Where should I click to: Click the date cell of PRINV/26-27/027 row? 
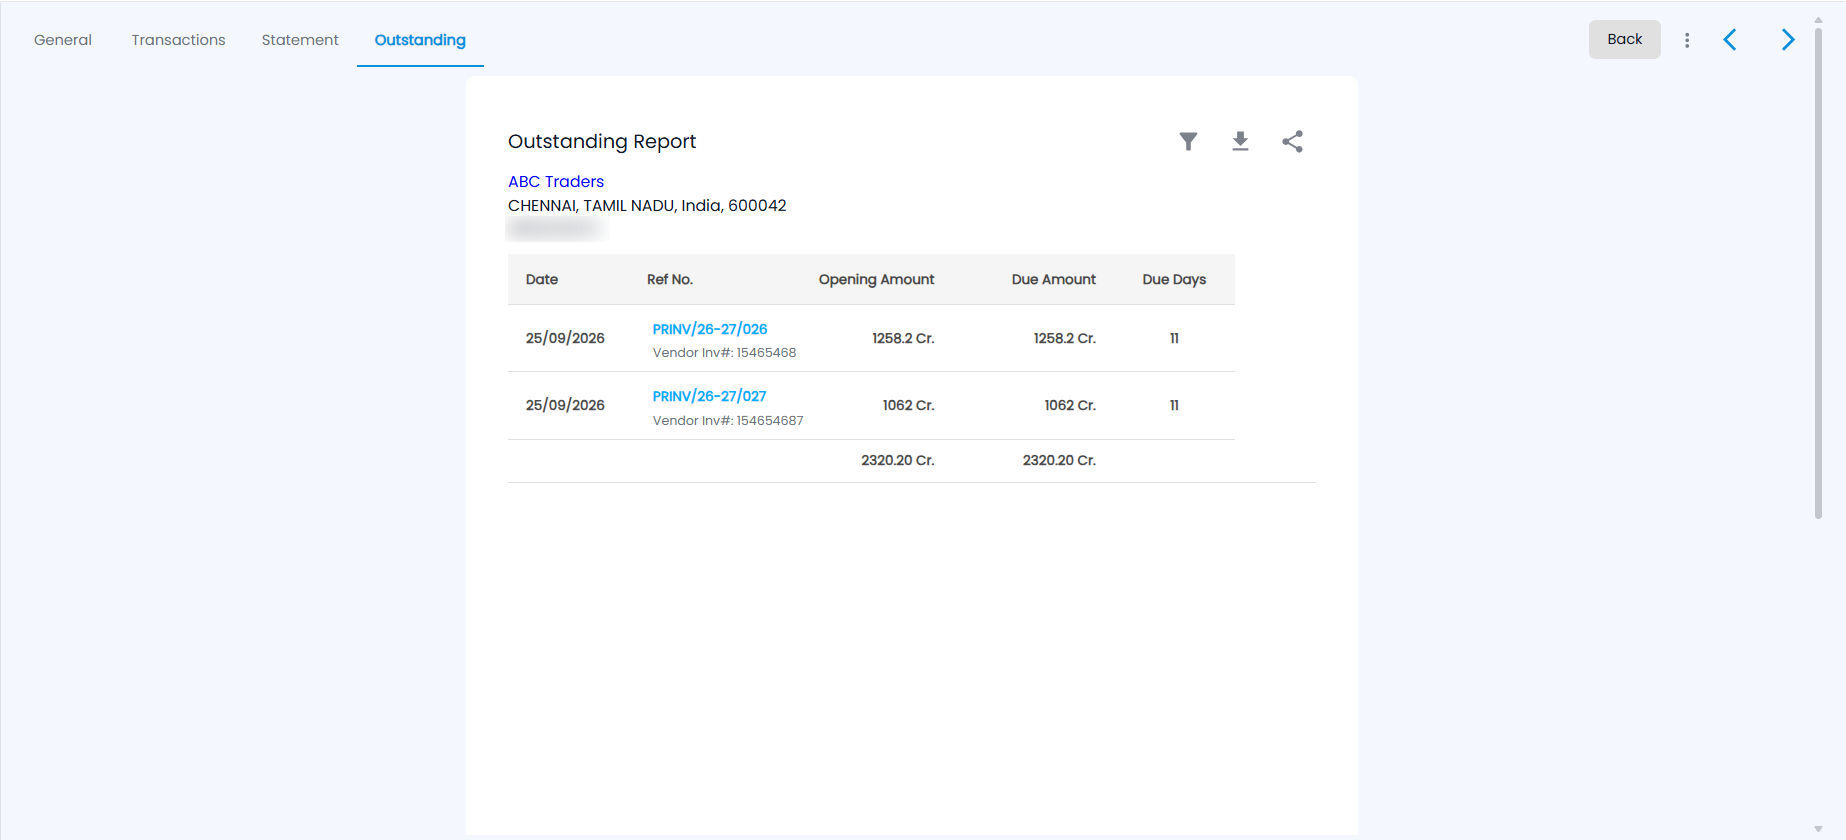tap(565, 405)
